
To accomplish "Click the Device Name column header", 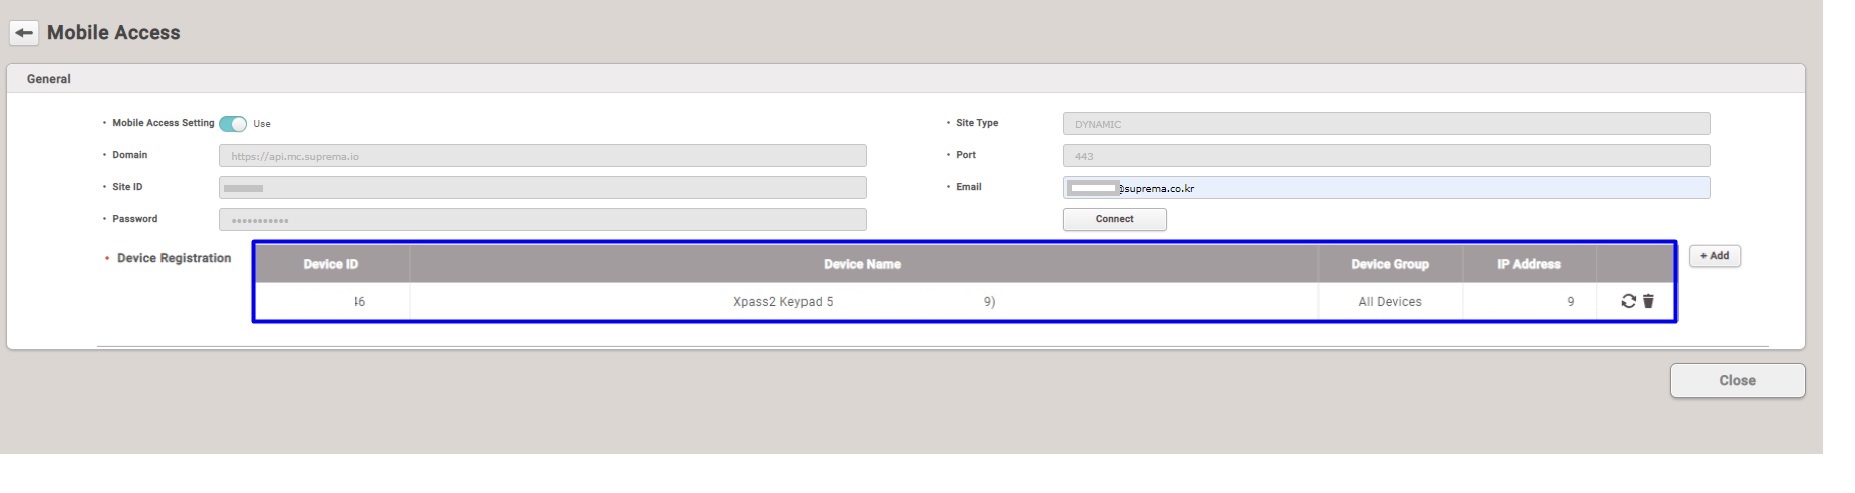I will pyautogui.click(x=862, y=264).
